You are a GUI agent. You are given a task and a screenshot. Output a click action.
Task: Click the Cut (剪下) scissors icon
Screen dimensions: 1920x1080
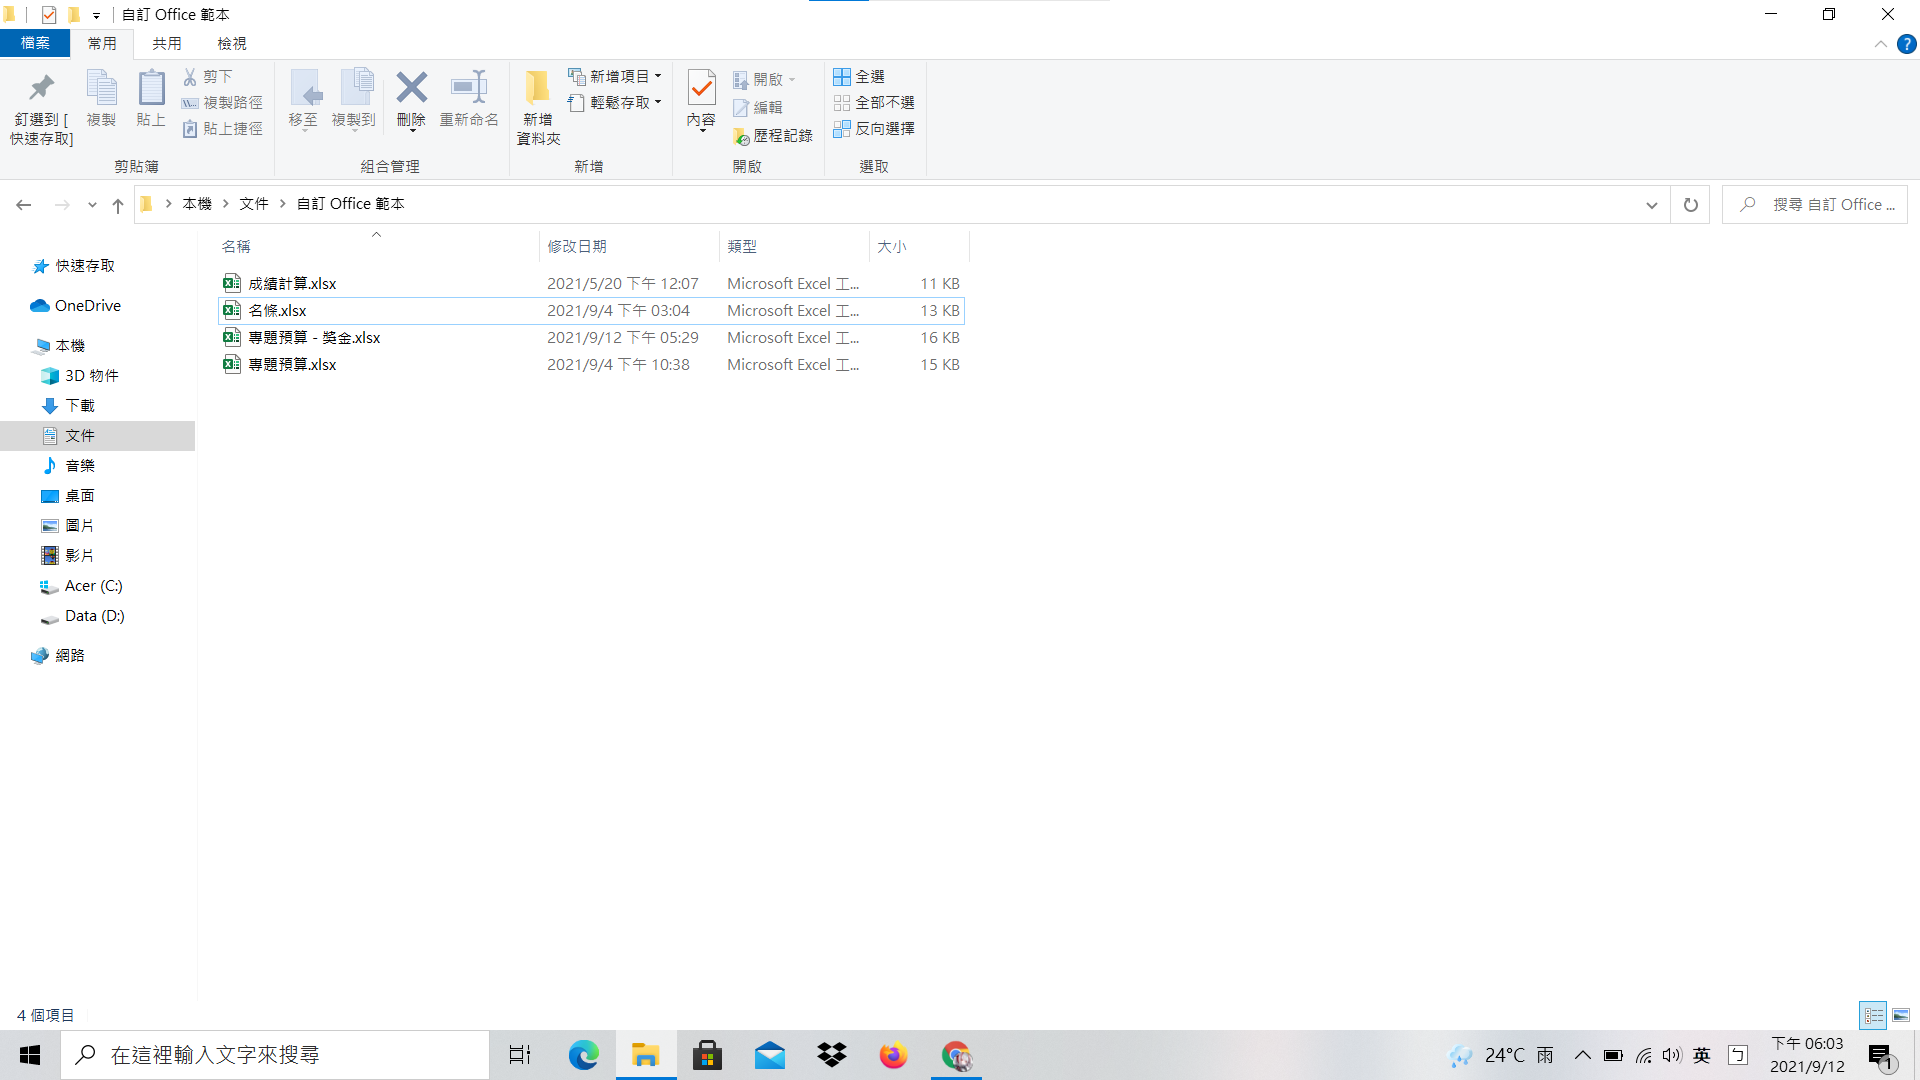point(208,77)
